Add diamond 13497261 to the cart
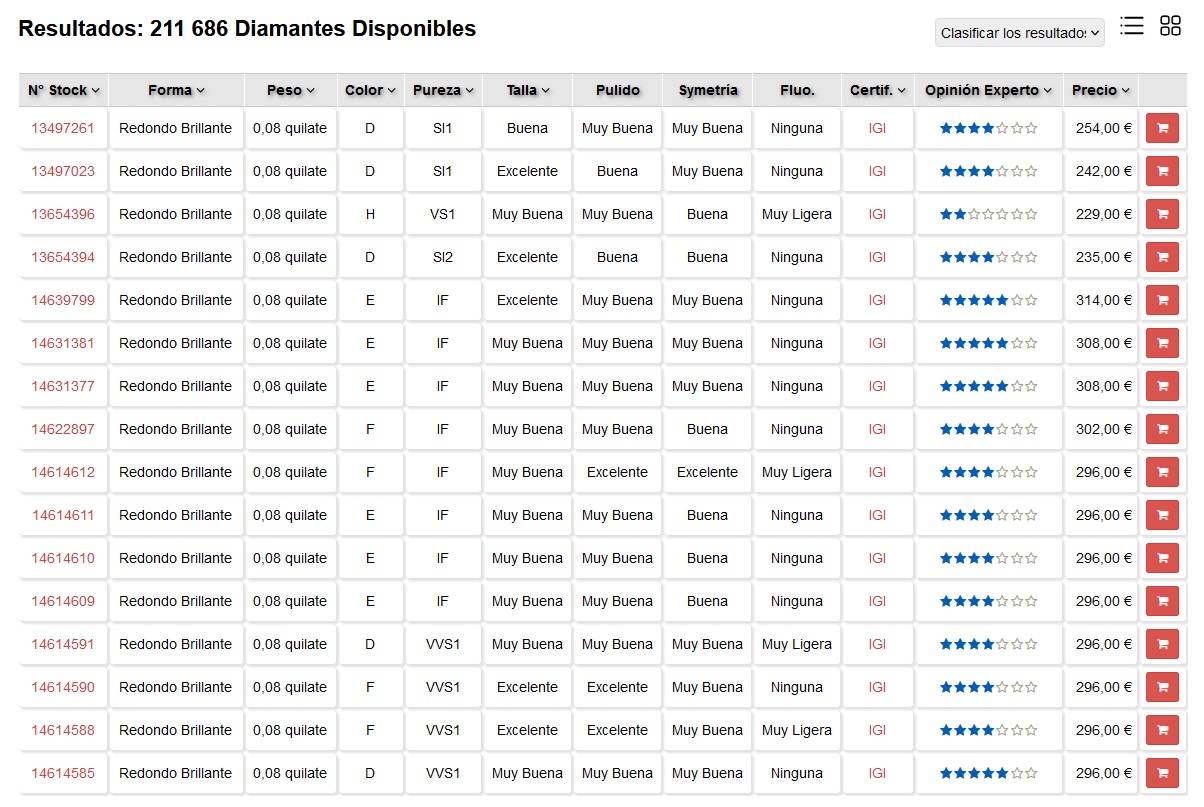 (x=1162, y=128)
